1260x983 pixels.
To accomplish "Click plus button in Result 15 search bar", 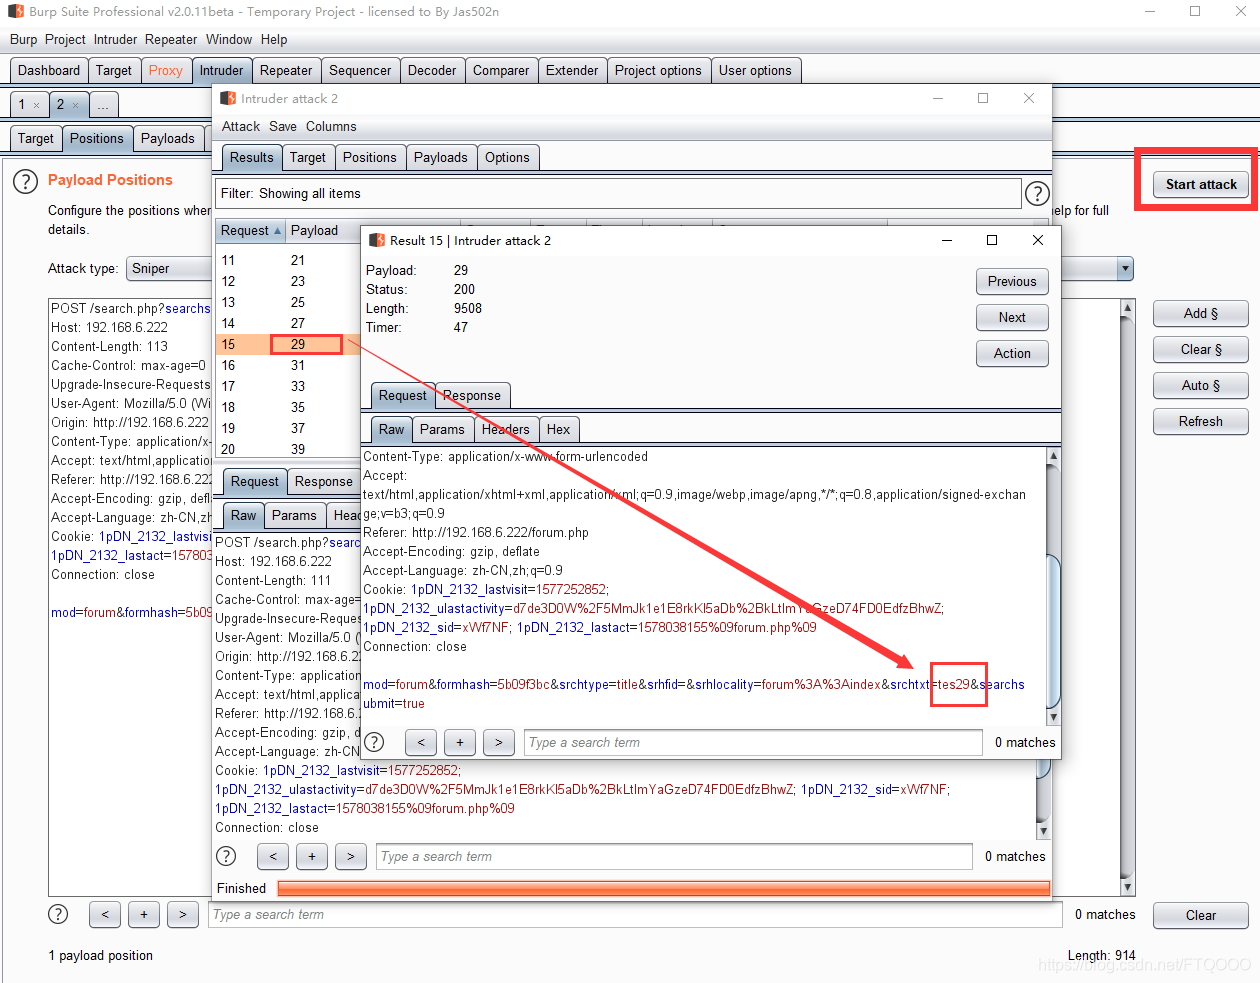I will click(x=460, y=742).
